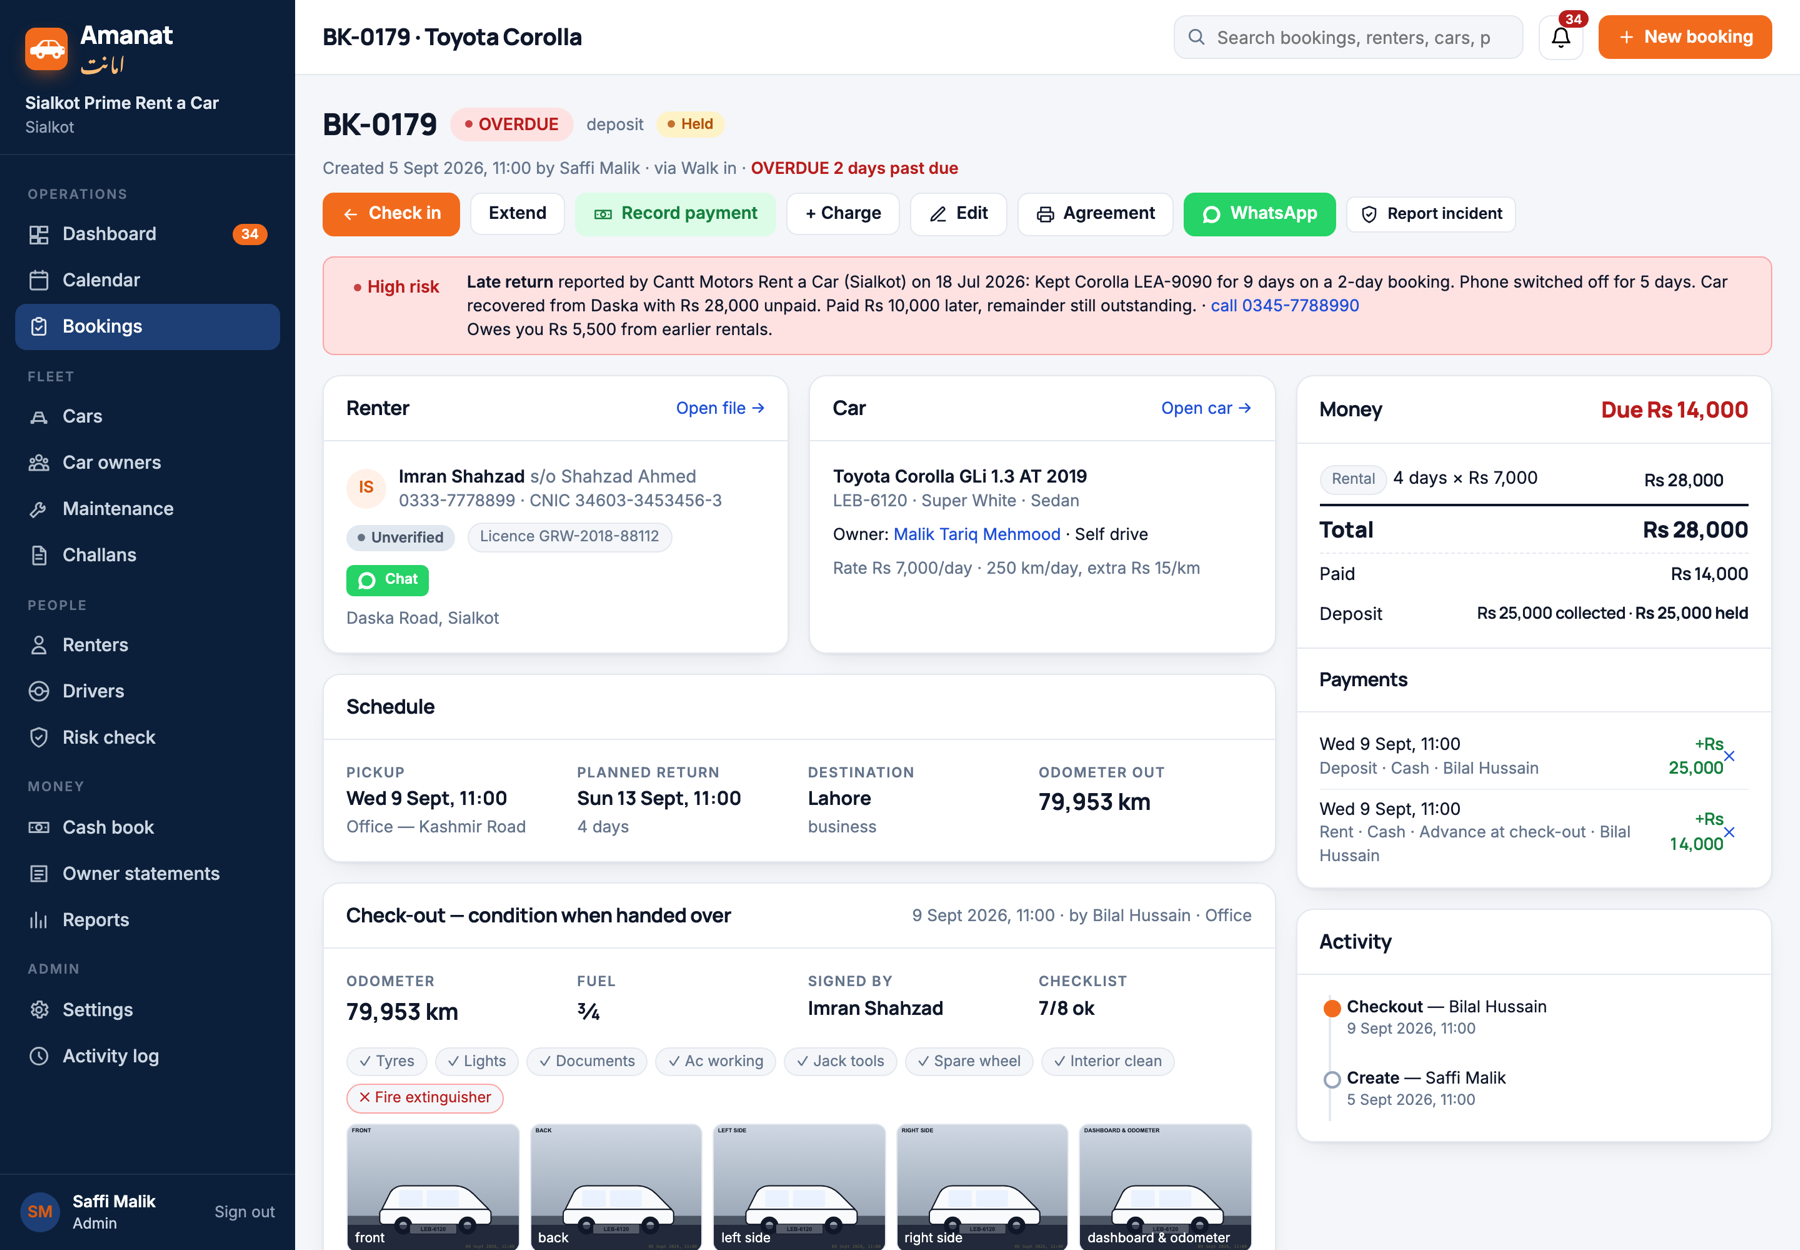The width and height of the screenshot is (1800, 1250).
Task: Remove the Rs 25,000 deposit payment
Action: [x=1729, y=756]
